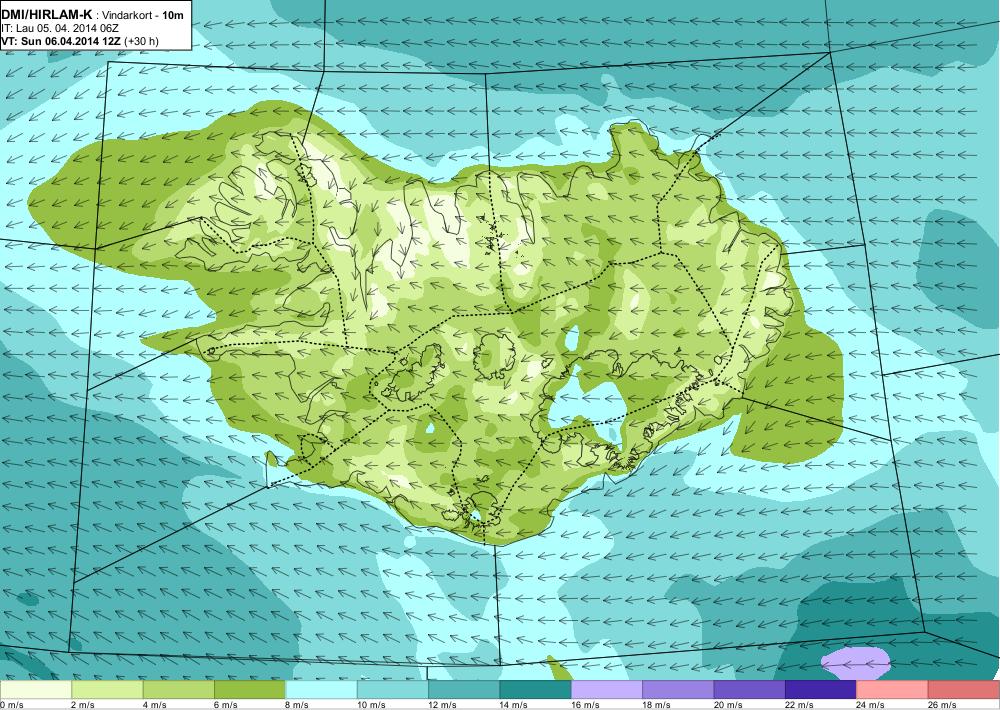This screenshot has width=1000, height=710.
Task: Click the 'Vindarkort - 10m' label
Action: click(x=141, y=15)
